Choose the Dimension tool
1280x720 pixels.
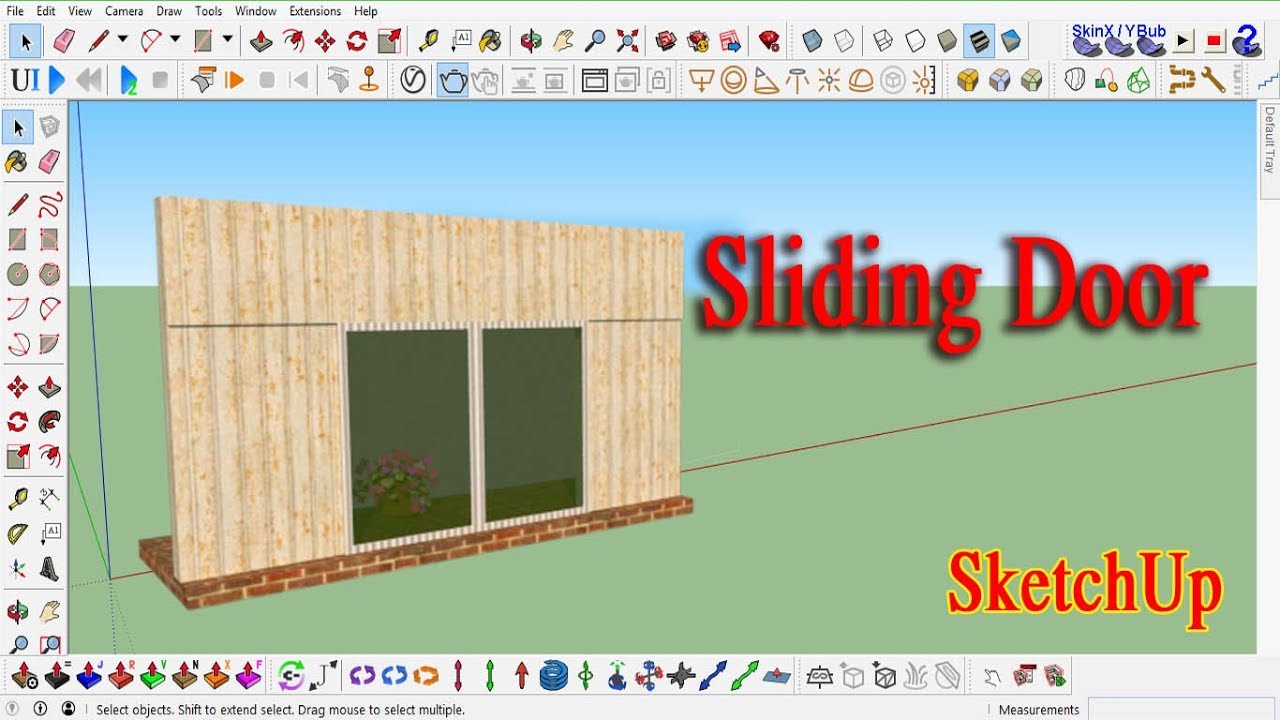pyautogui.click(x=49, y=496)
